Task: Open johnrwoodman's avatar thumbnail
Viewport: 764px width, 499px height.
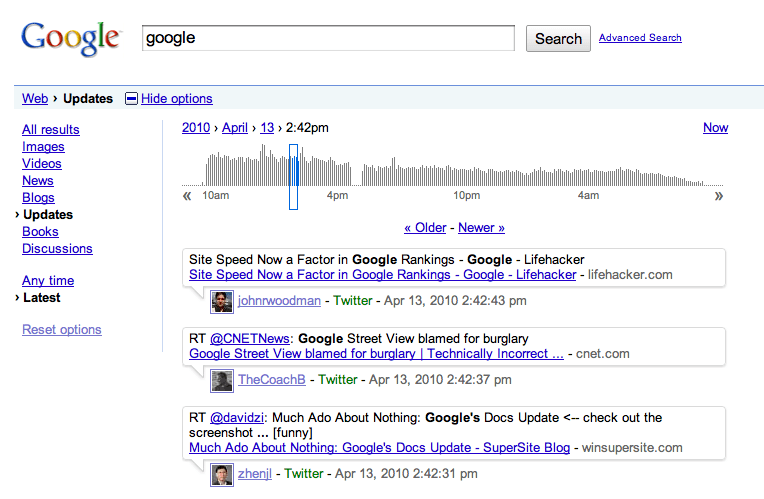Action: pyautogui.click(x=222, y=302)
